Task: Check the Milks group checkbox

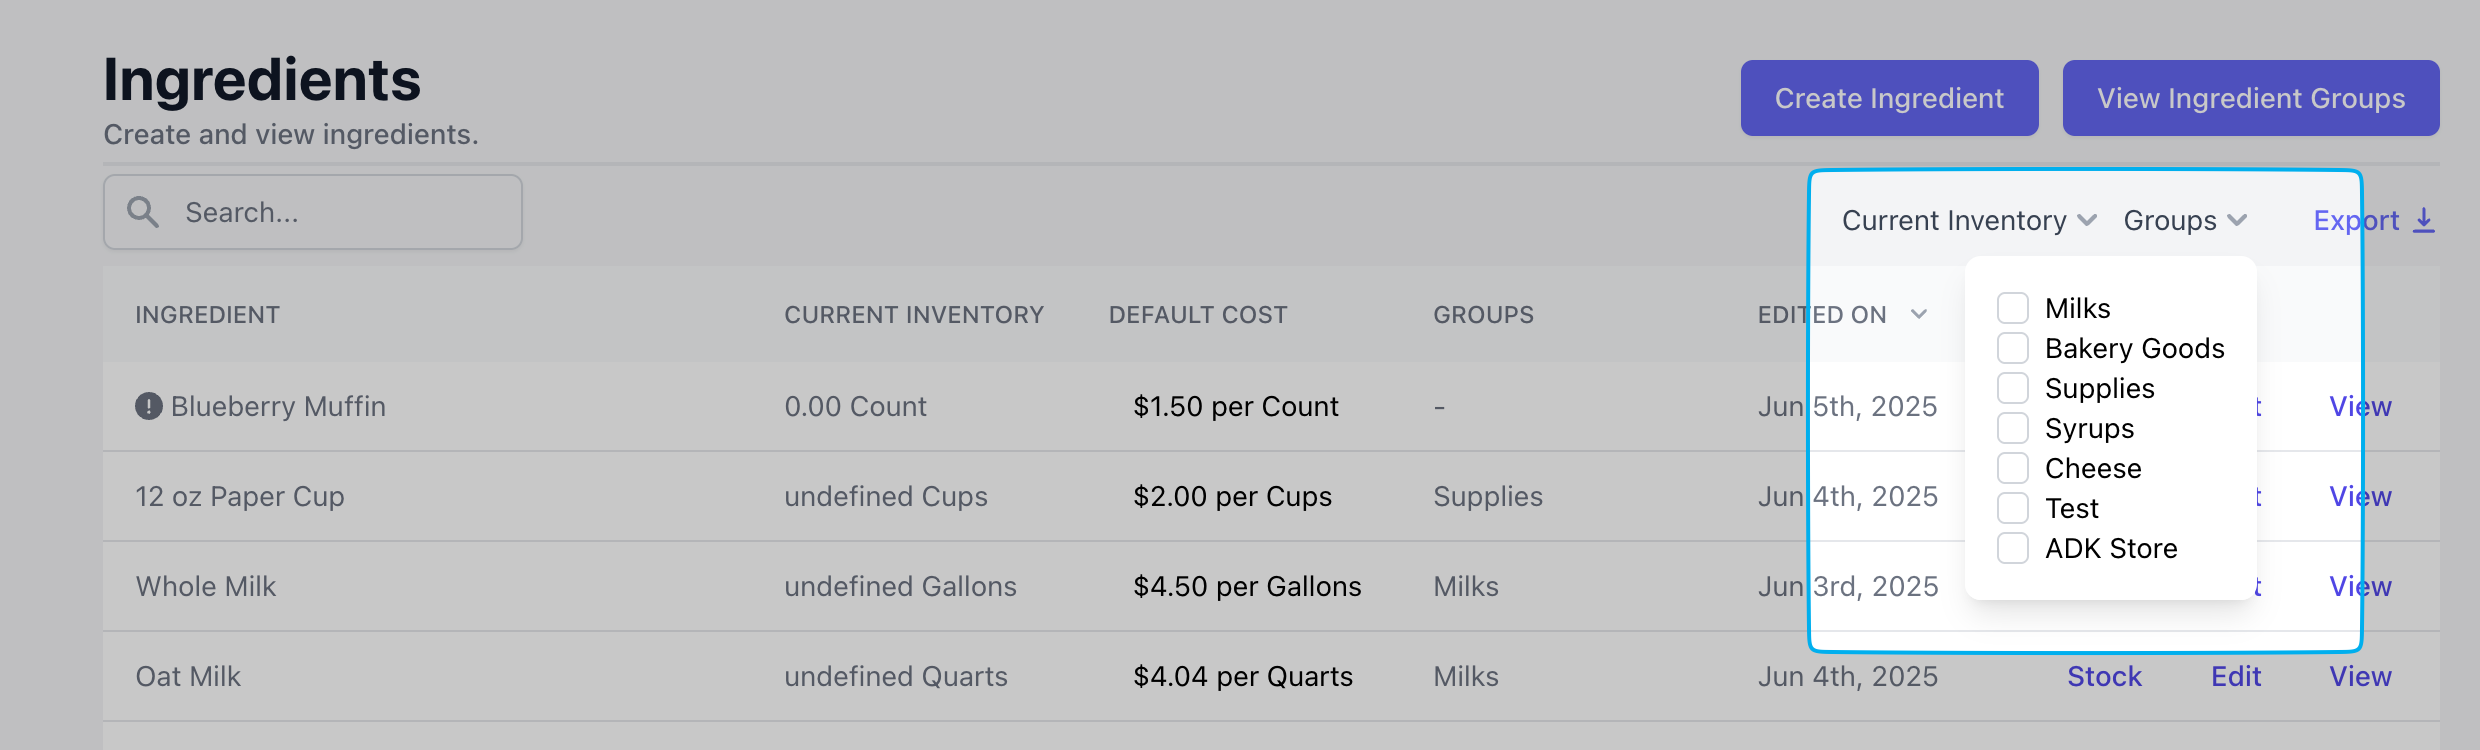Action: [2013, 308]
